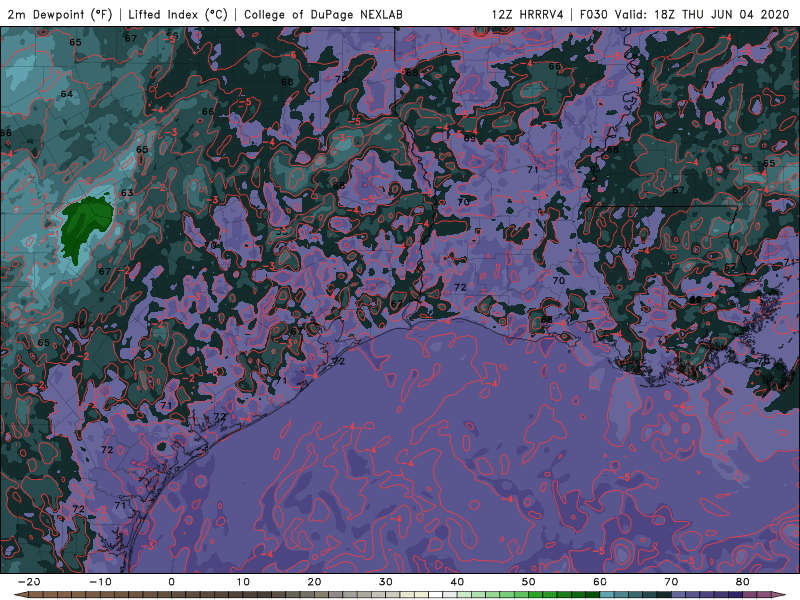800x600 pixels.
Task: Click the 20 label on the color scale
Action: pos(314,582)
